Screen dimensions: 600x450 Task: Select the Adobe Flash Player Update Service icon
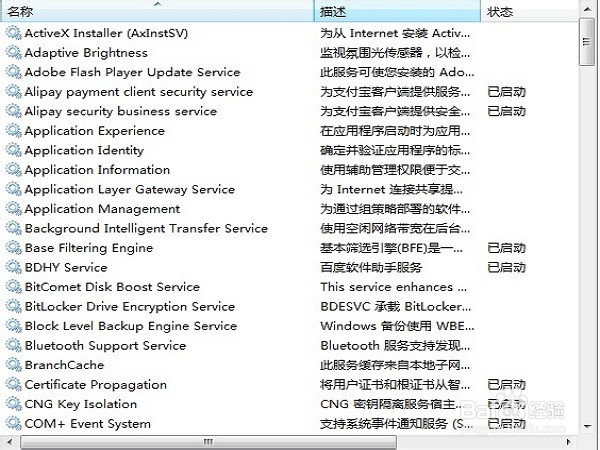[13, 72]
